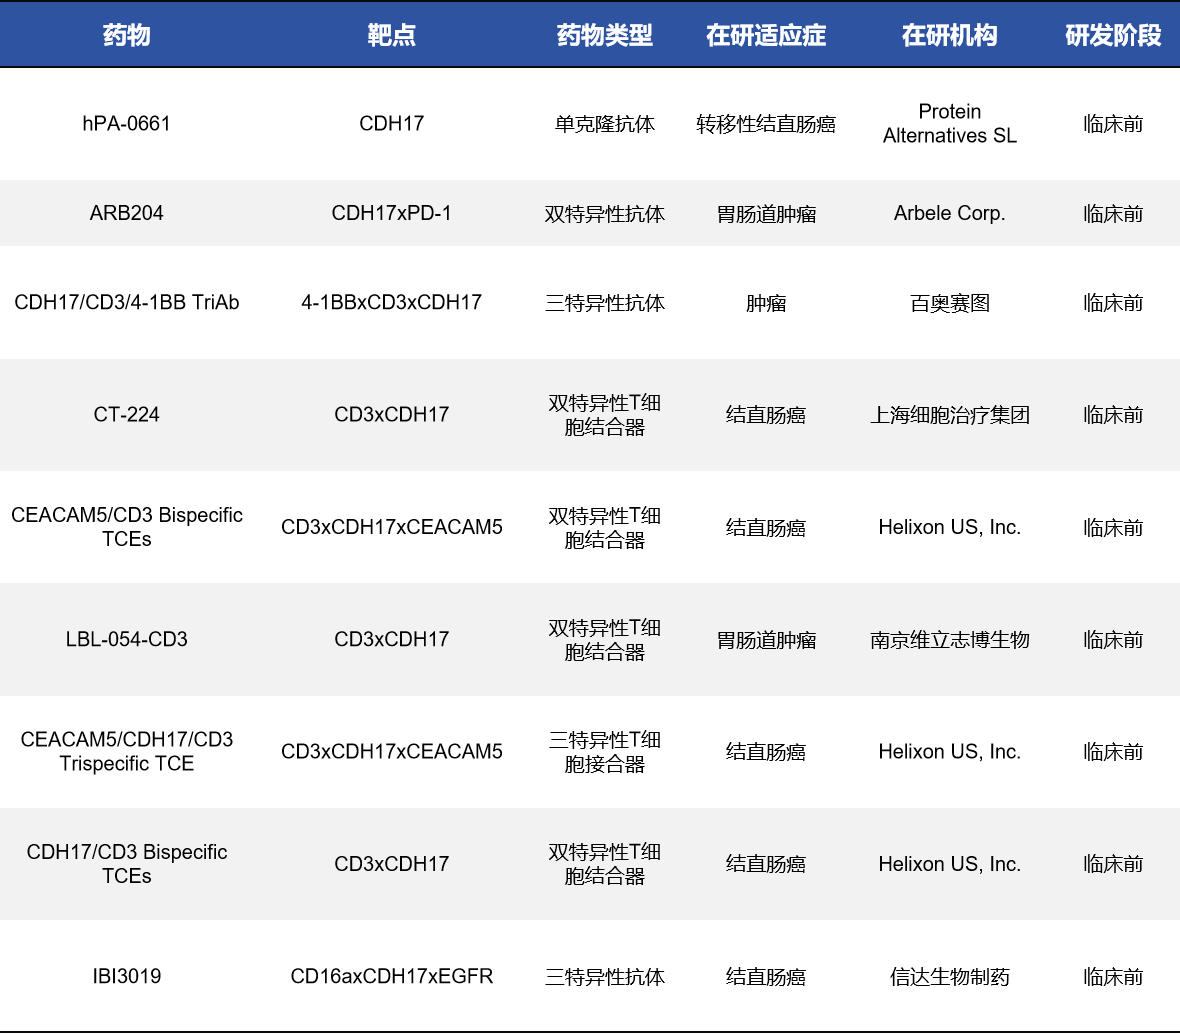Select the CDH17xPD-1 target cell
The height and width of the screenshot is (1034, 1180).
pos(391,213)
